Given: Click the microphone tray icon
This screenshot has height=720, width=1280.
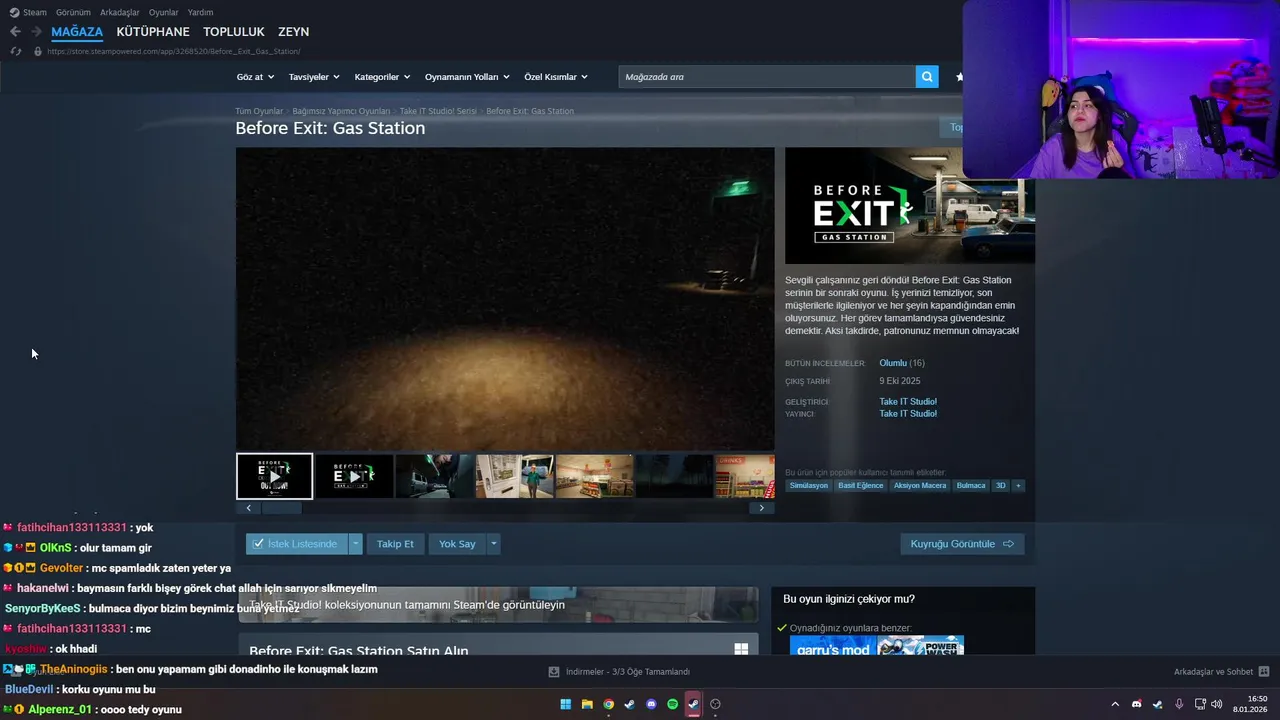Looking at the screenshot, I should coord(1179,704).
